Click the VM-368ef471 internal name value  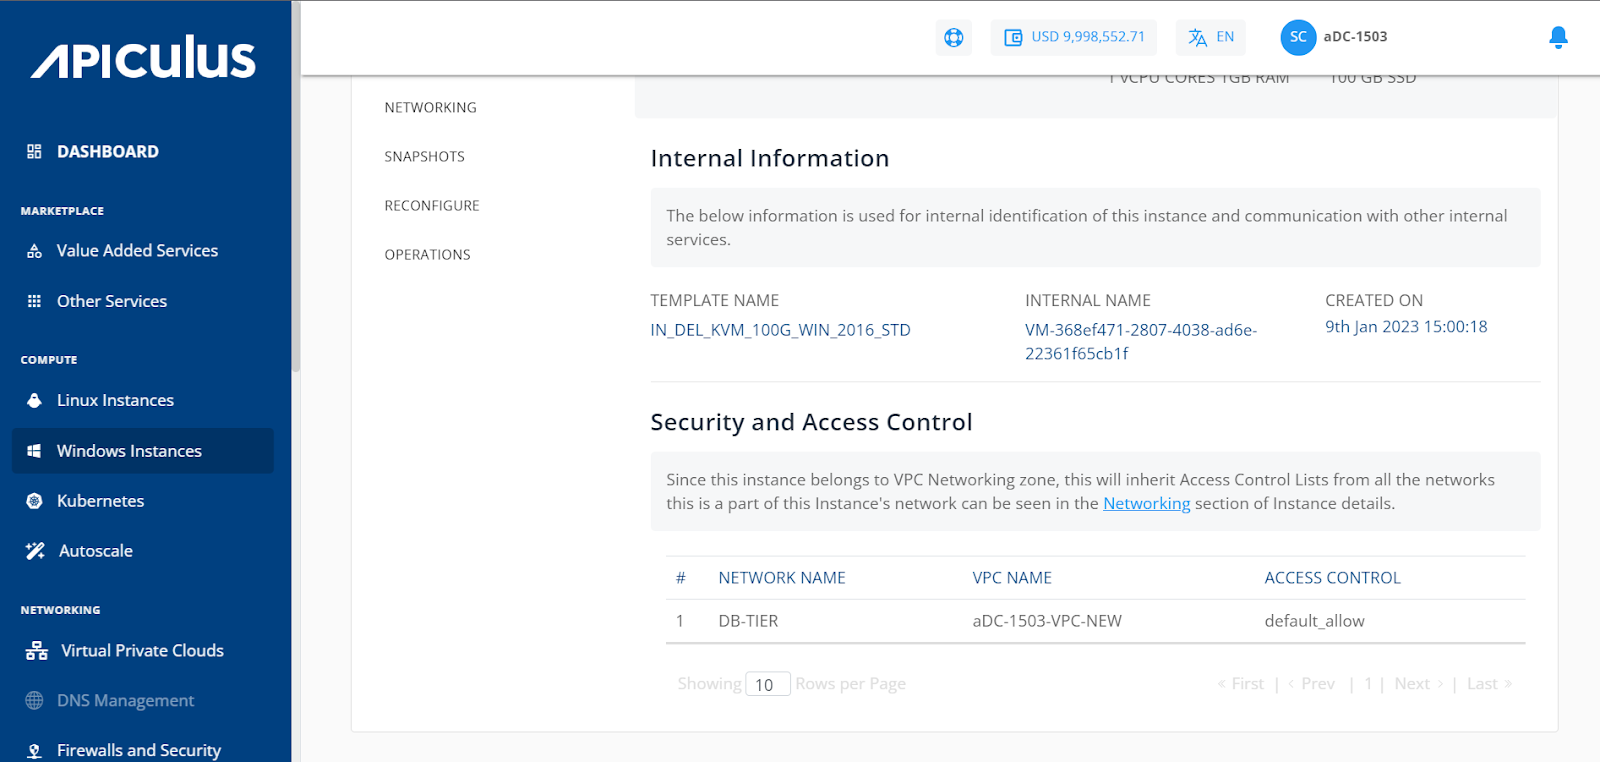coord(1141,342)
